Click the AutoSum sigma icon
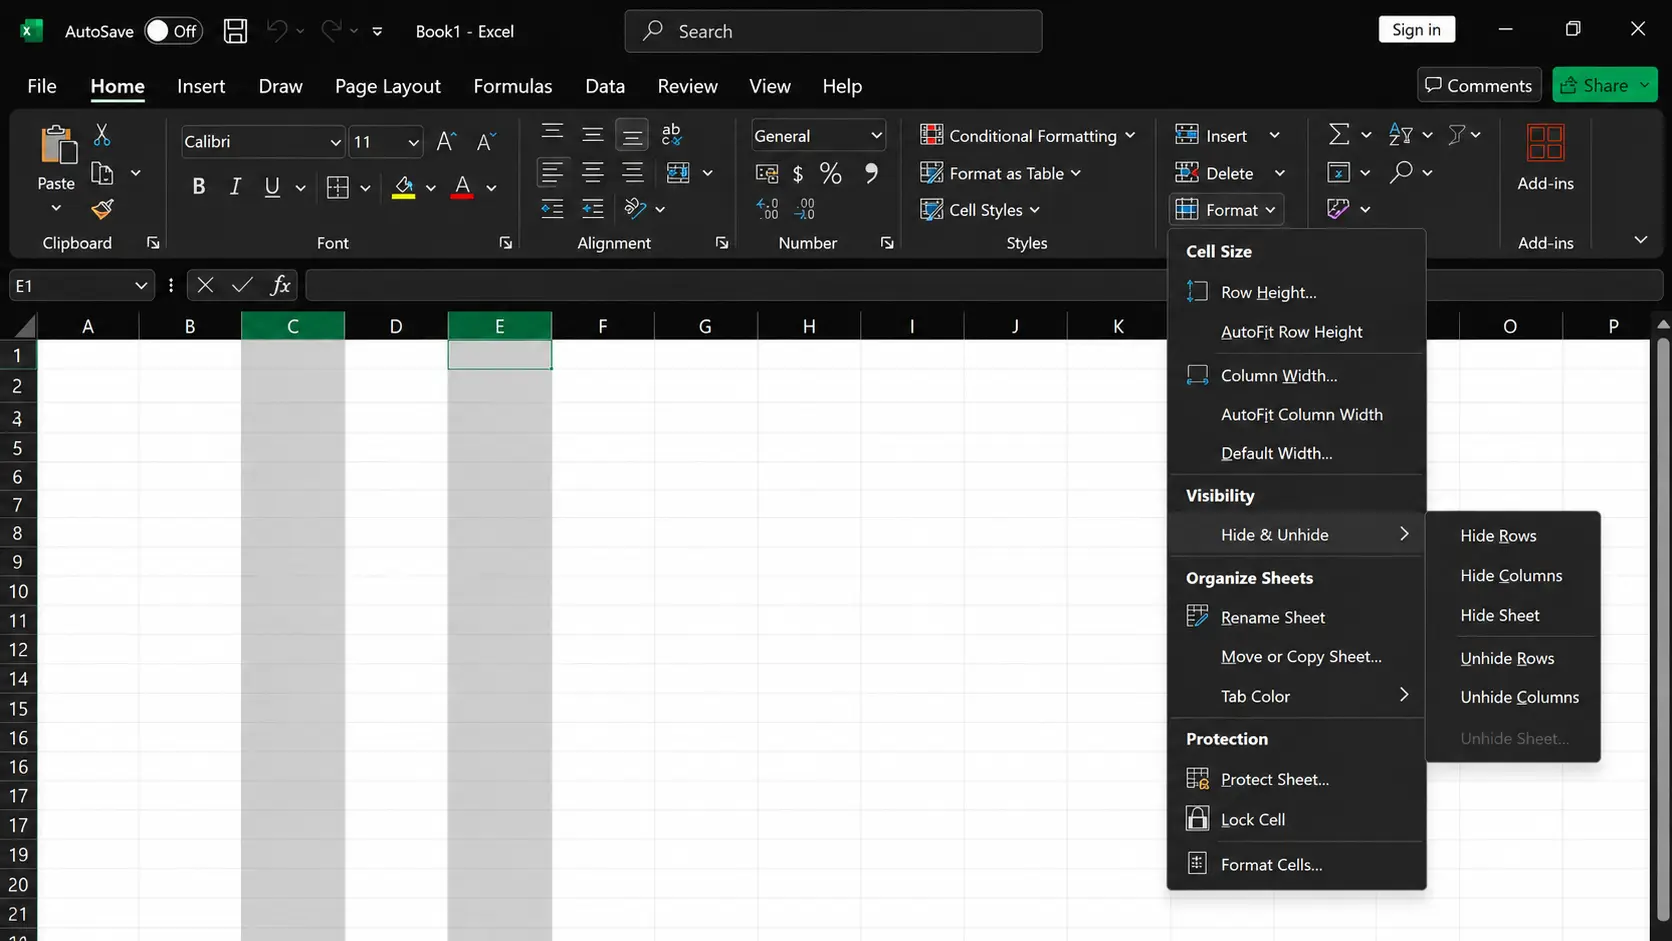Image resolution: width=1672 pixels, height=941 pixels. pyautogui.click(x=1338, y=134)
